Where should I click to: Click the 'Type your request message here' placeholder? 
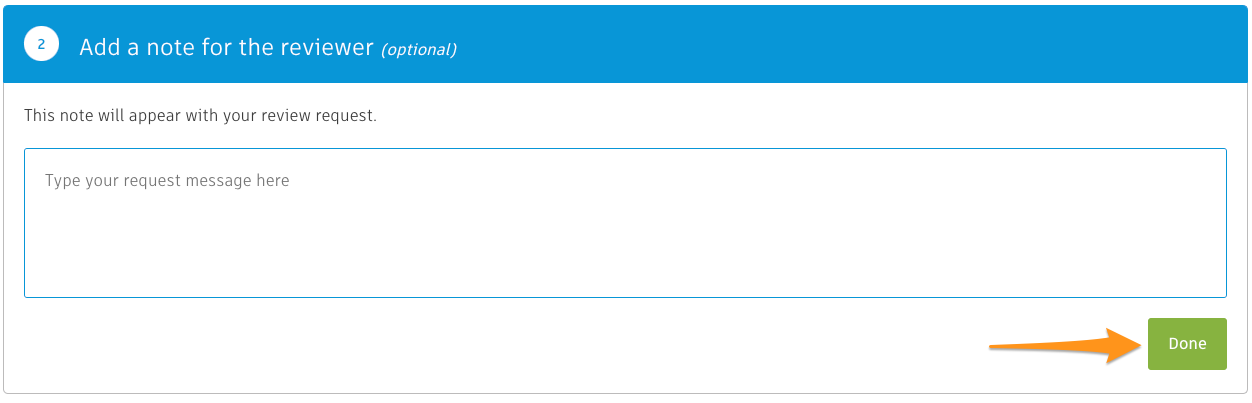click(167, 181)
